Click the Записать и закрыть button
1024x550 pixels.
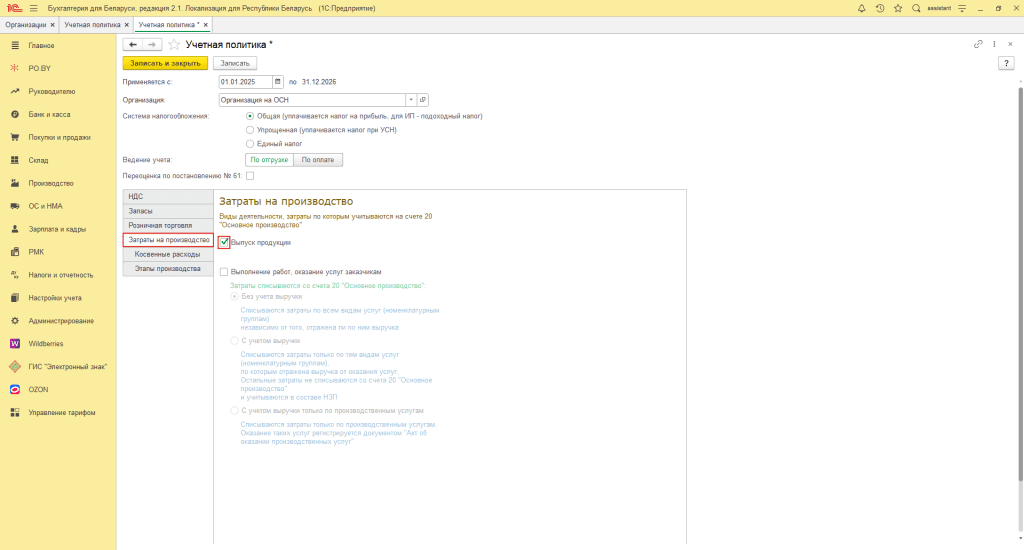click(x=163, y=63)
